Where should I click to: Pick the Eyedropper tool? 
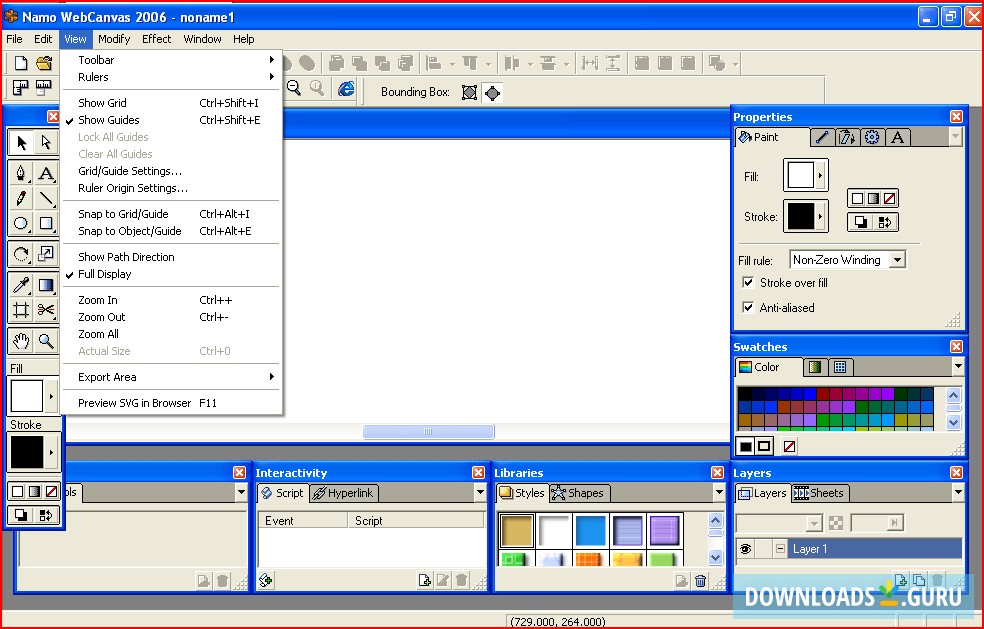click(x=21, y=286)
